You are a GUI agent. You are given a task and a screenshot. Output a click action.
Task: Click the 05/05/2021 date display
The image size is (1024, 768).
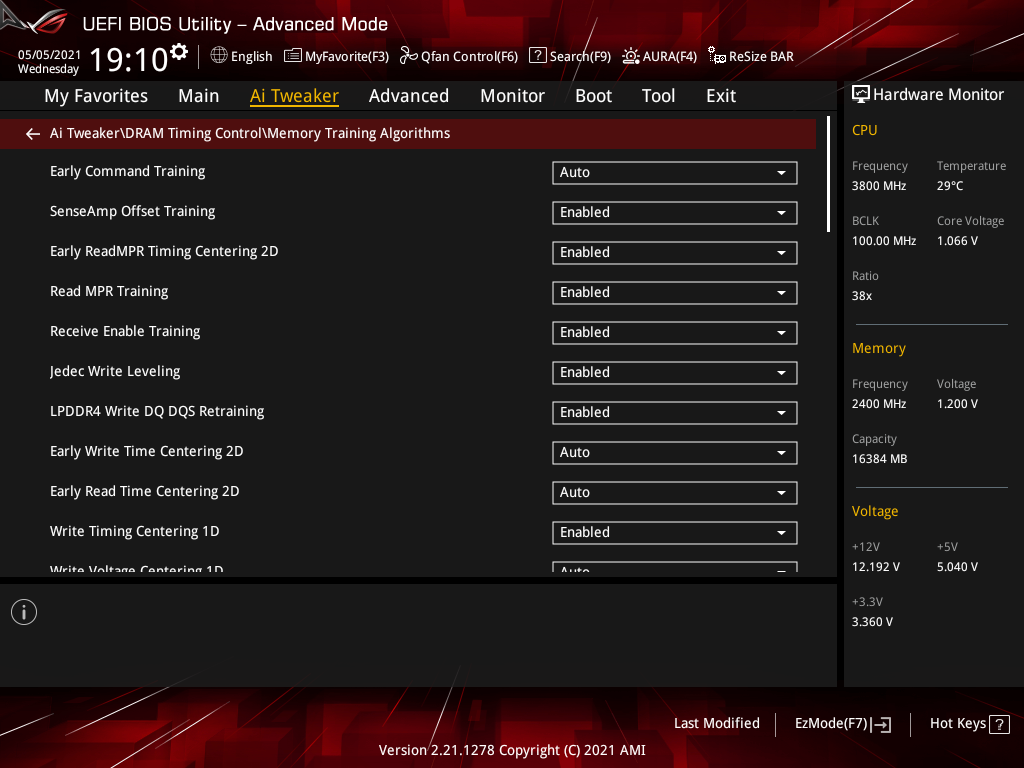point(49,55)
